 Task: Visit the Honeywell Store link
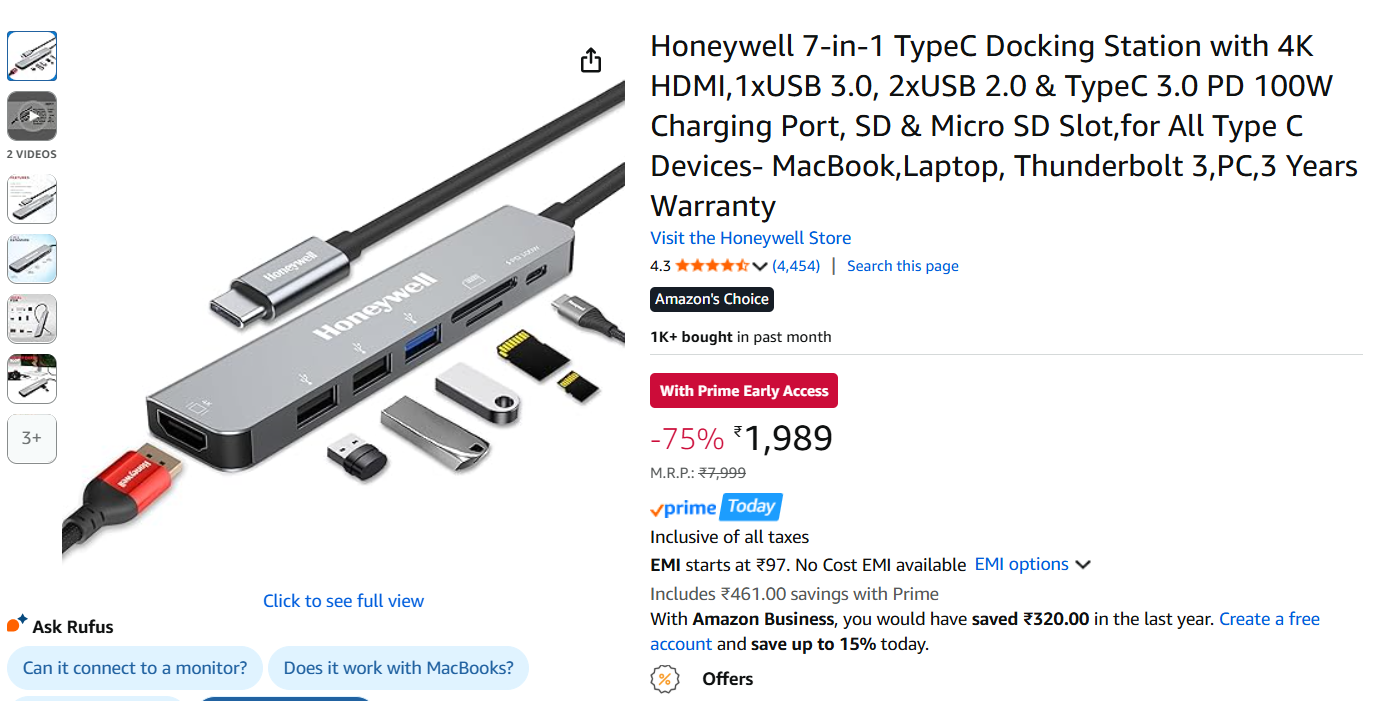click(750, 238)
